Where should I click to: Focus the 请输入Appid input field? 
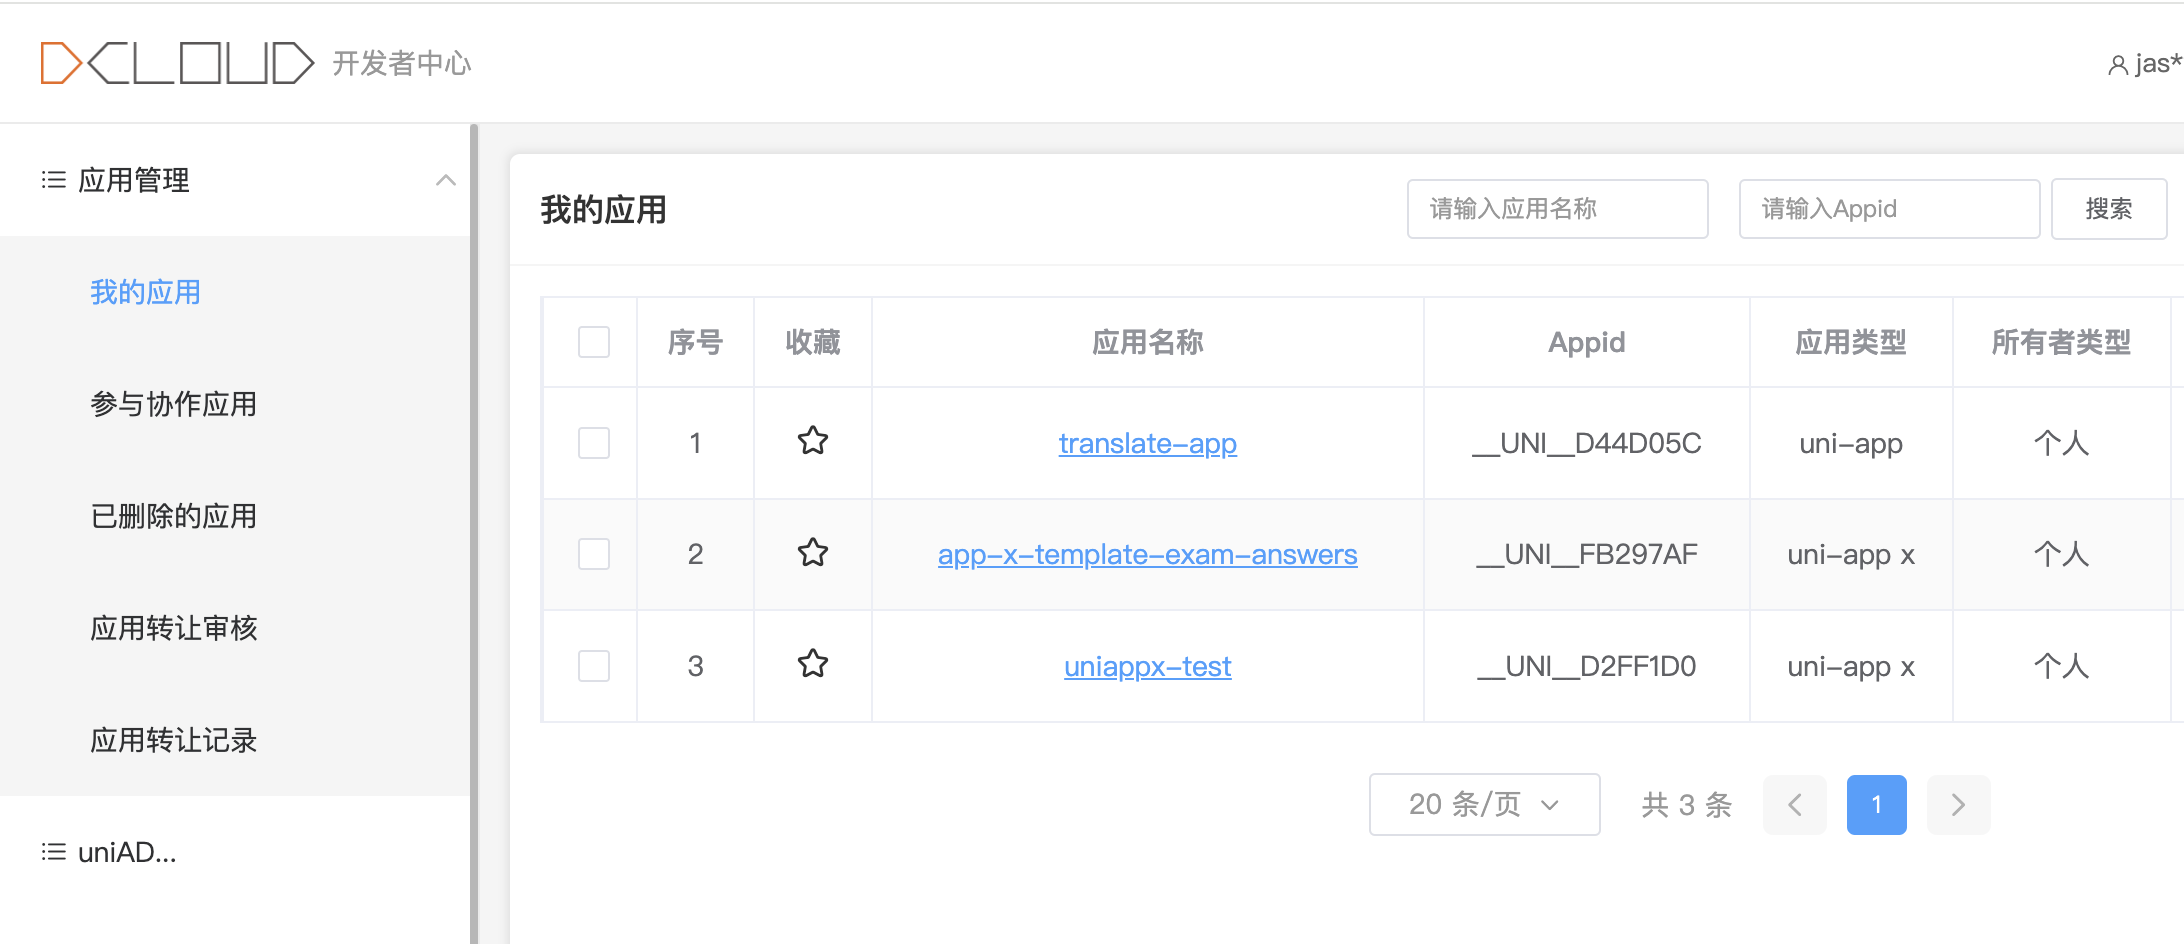coord(1889,209)
